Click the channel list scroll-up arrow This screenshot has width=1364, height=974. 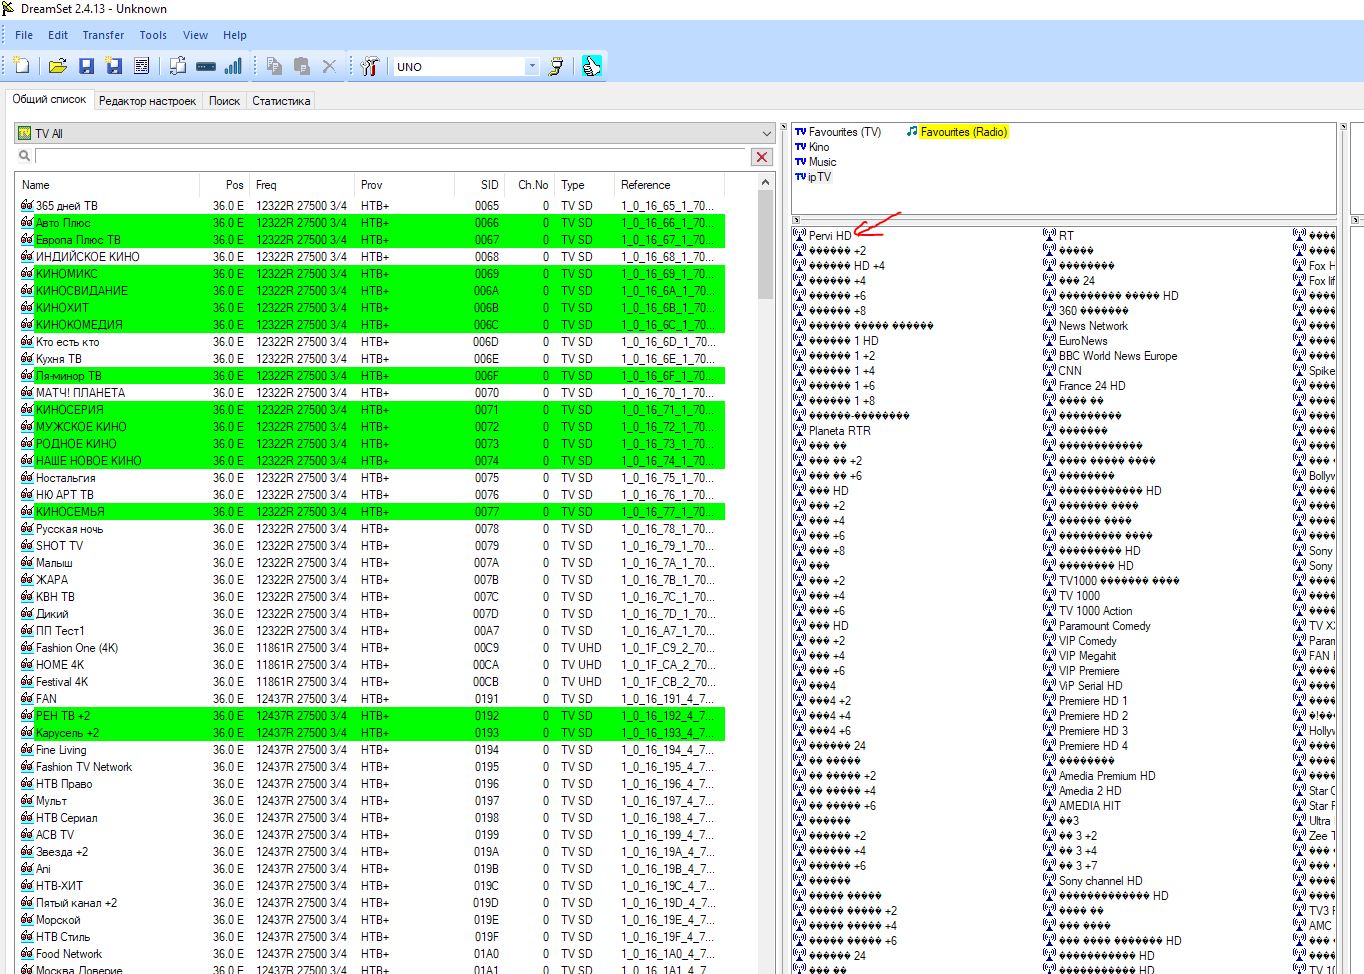pos(766,183)
